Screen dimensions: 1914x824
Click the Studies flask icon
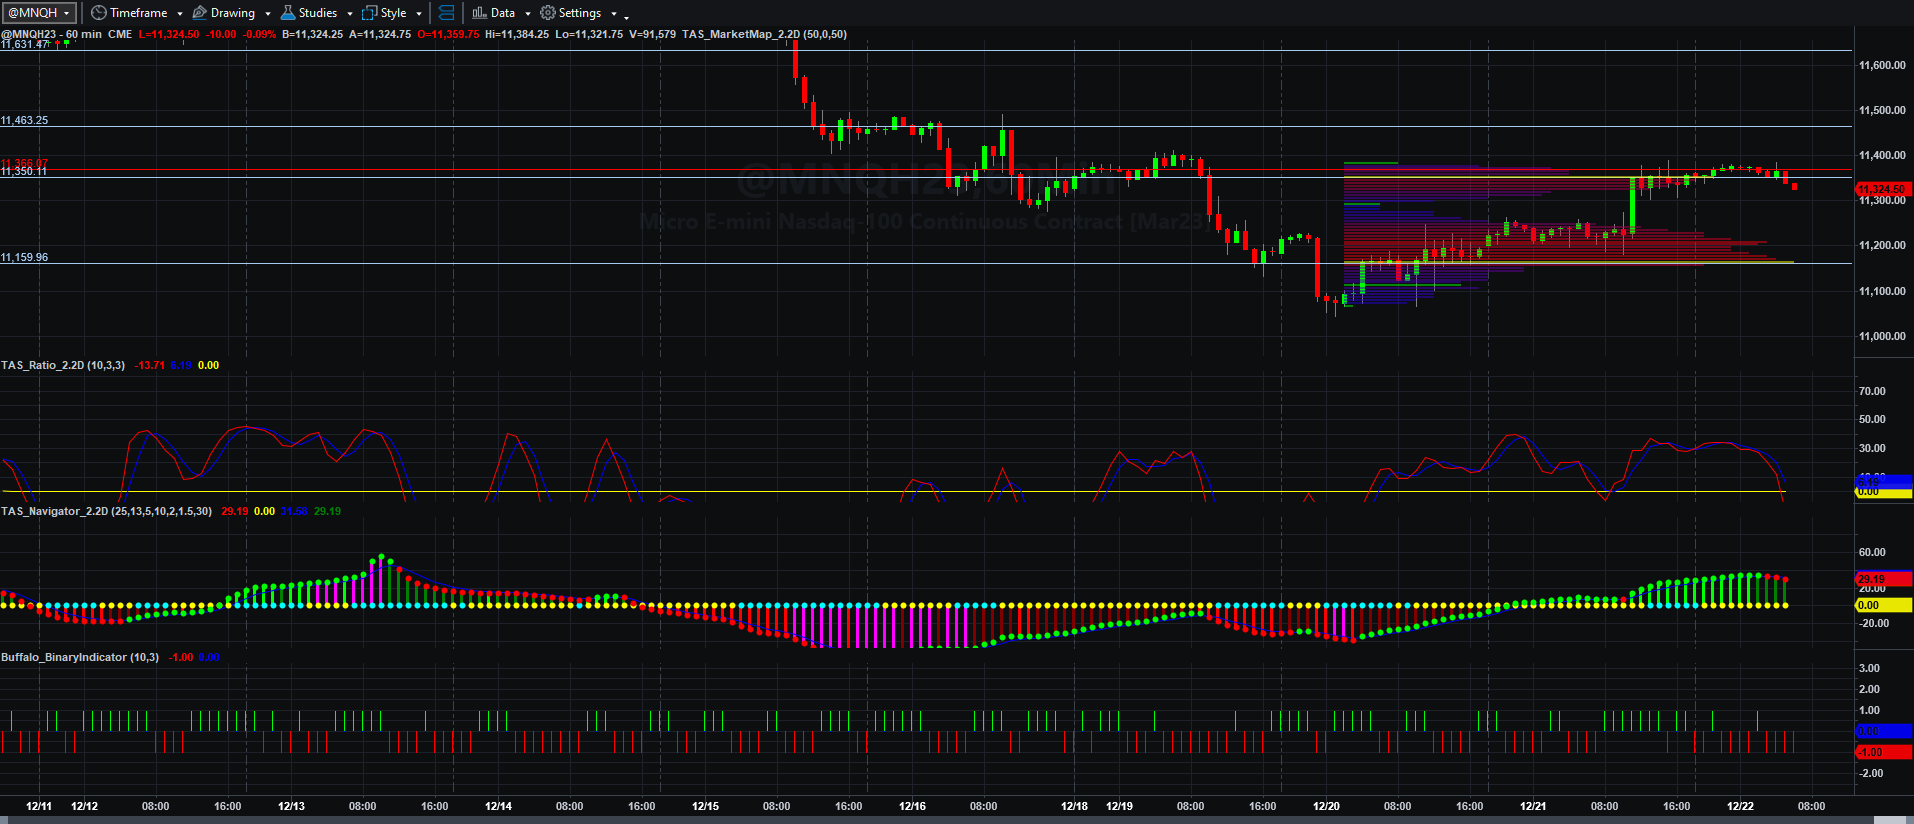click(x=288, y=13)
